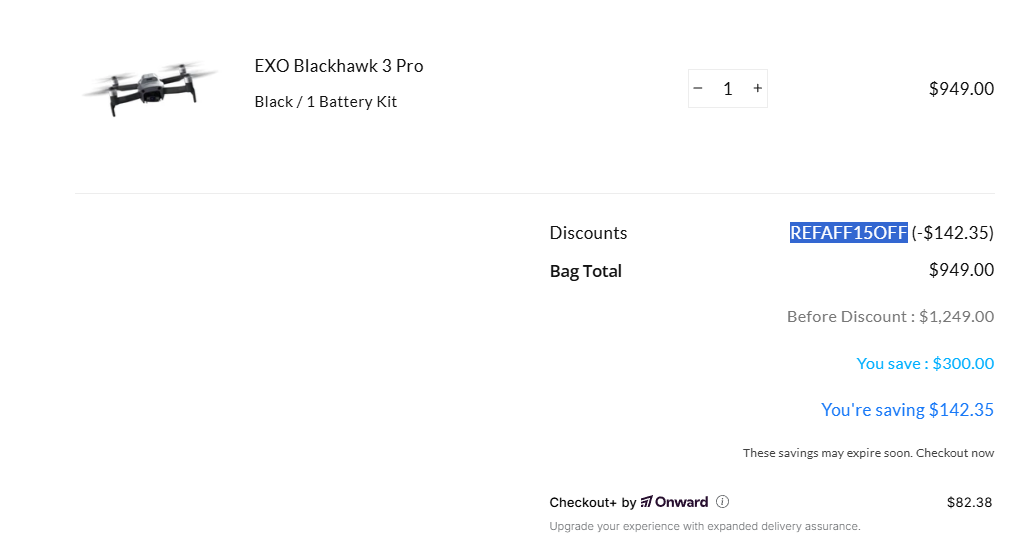Select the REFAFF15OFF discount code
The width and height of the screenshot is (1035, 552).
tap(848, 232)
